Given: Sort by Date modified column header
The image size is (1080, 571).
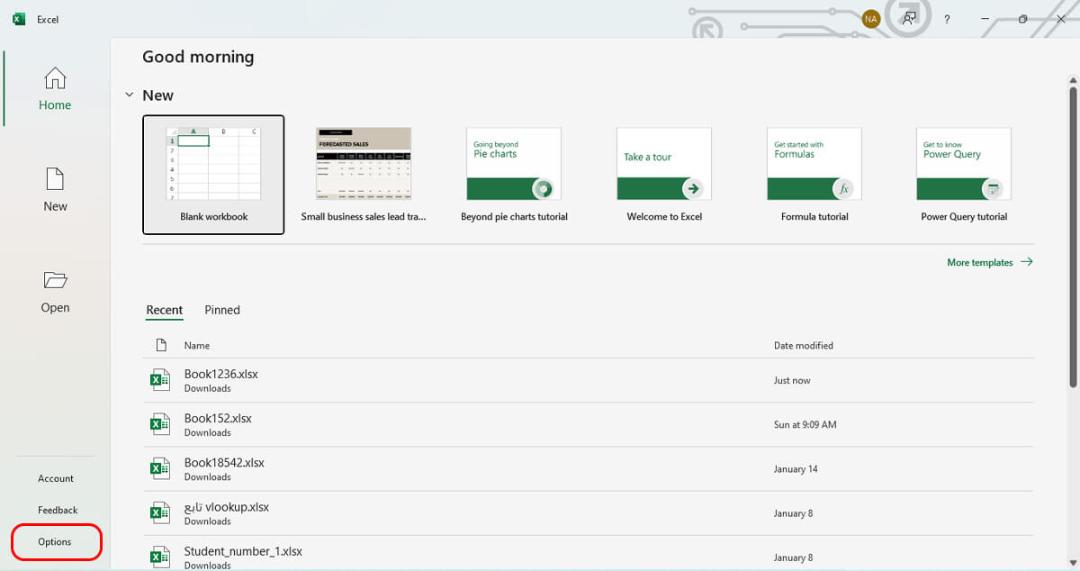Looking at the screenshot, I should click(803, 345).
